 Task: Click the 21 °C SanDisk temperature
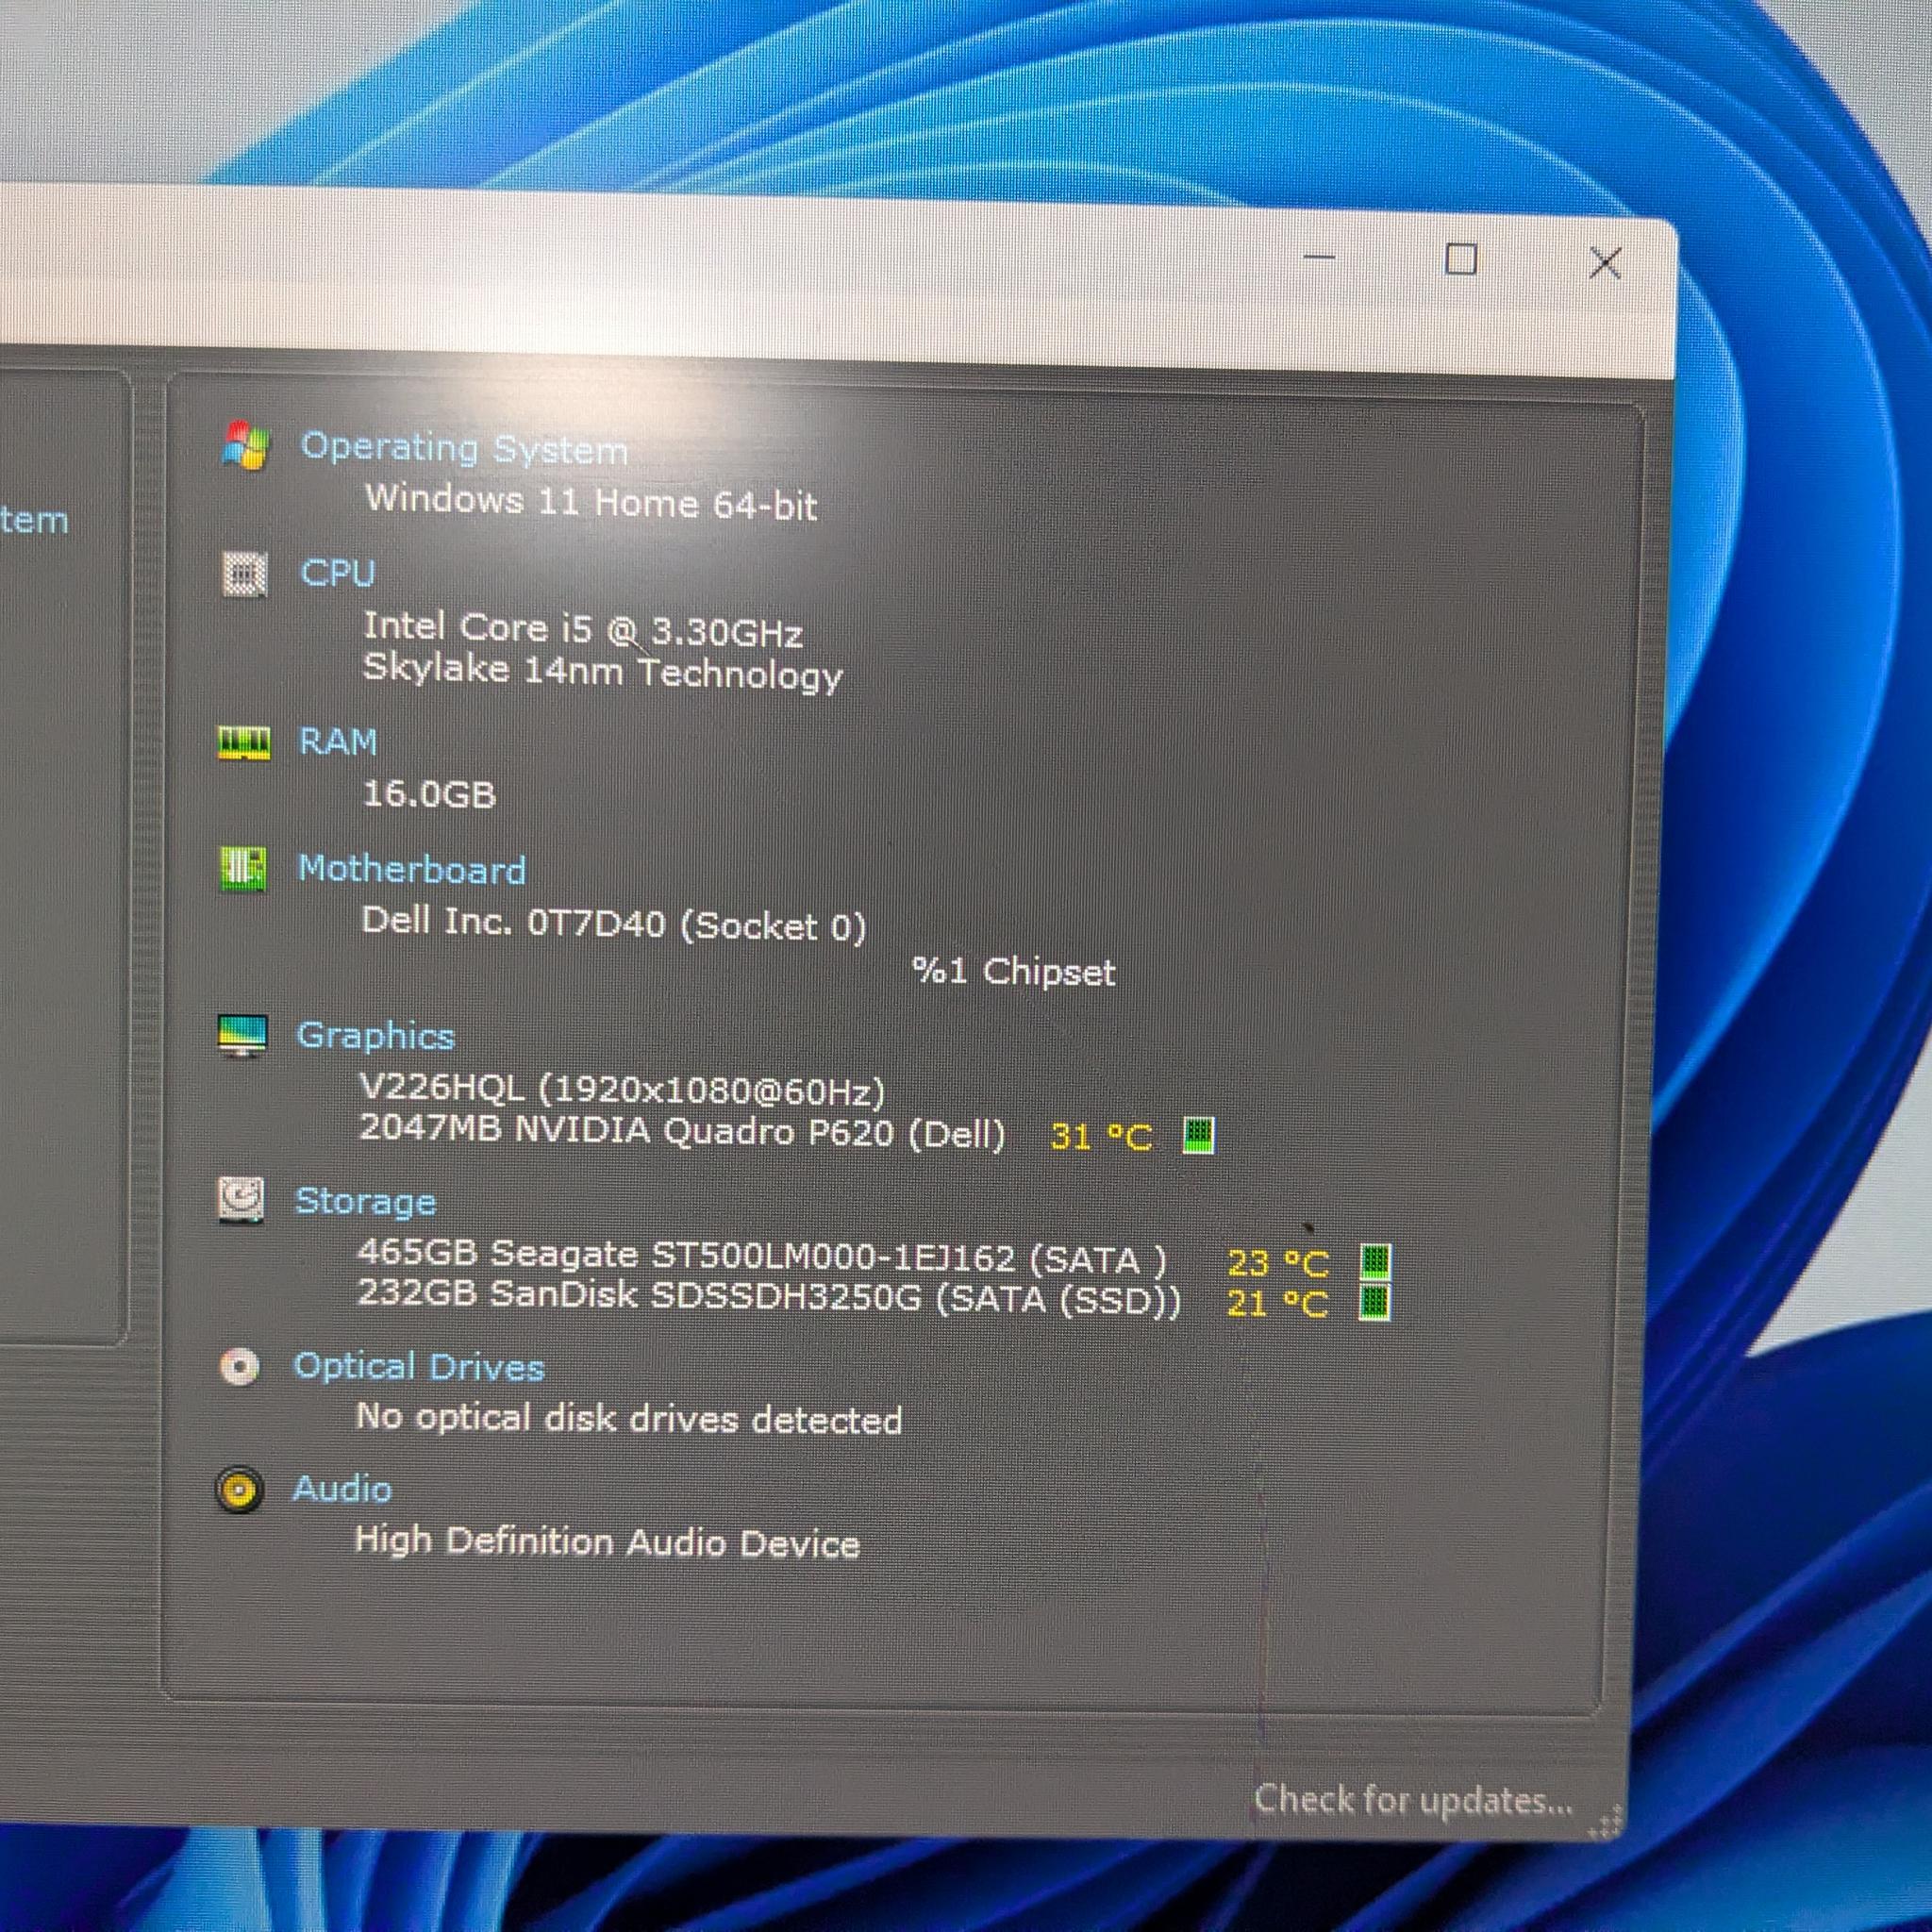tap(1277, 1303)
